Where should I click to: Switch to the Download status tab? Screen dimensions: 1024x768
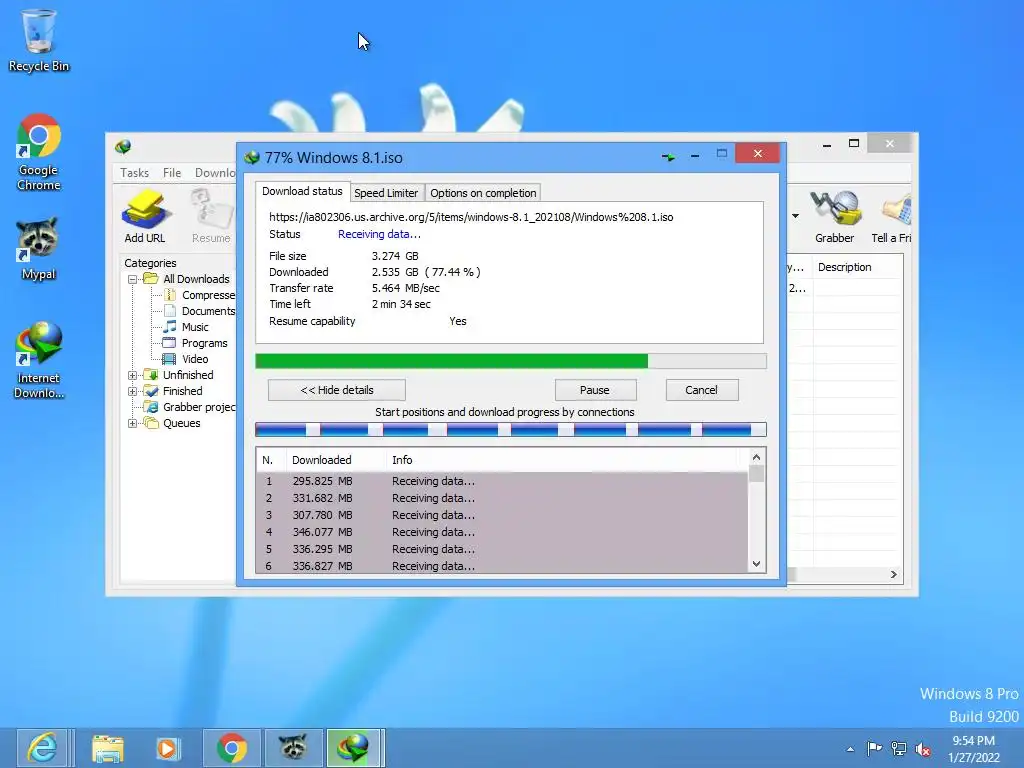coord(302,191)
